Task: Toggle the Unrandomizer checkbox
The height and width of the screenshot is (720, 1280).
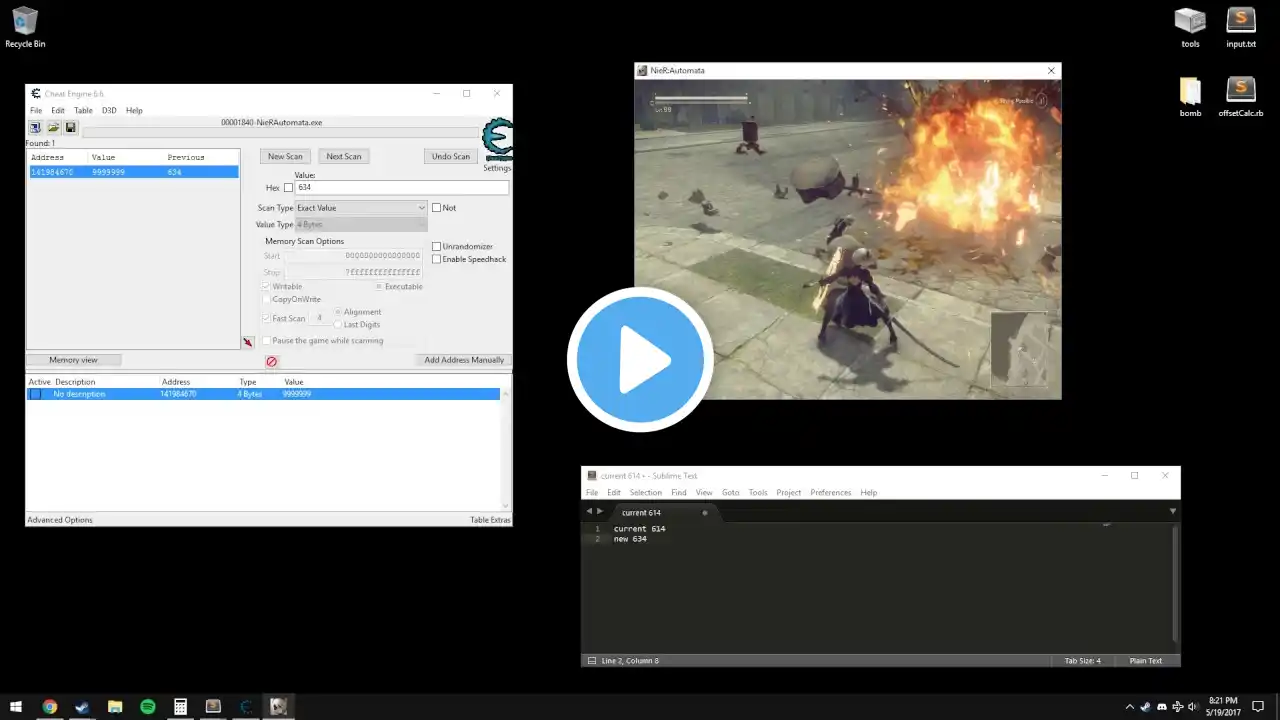Action: (436, 246)
